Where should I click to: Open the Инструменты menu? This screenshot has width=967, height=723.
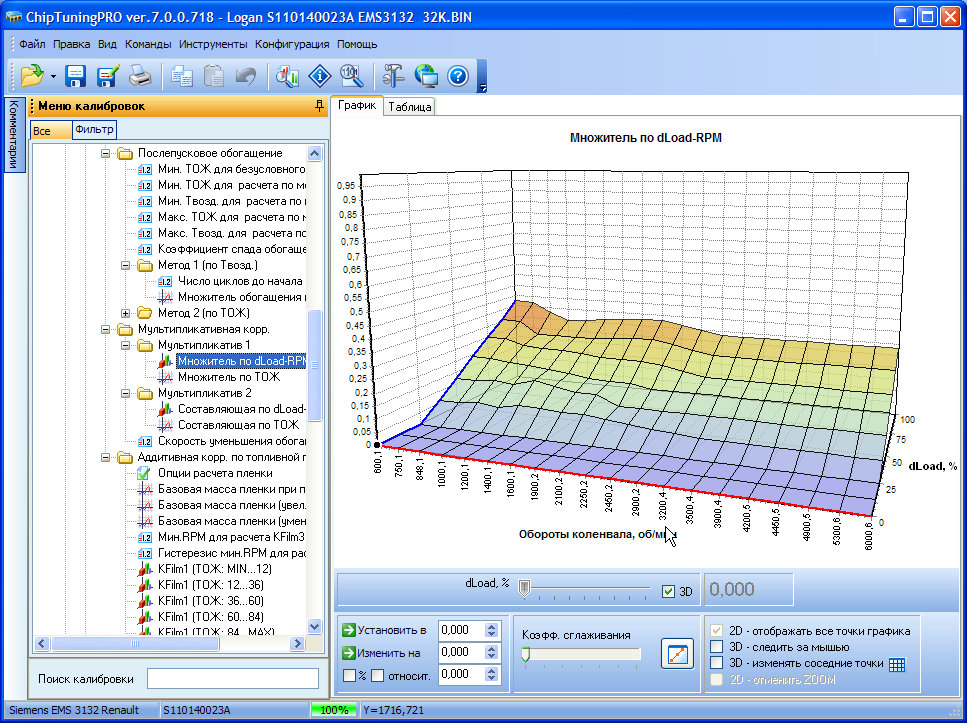pyautogui.click(x=213, y=44)
